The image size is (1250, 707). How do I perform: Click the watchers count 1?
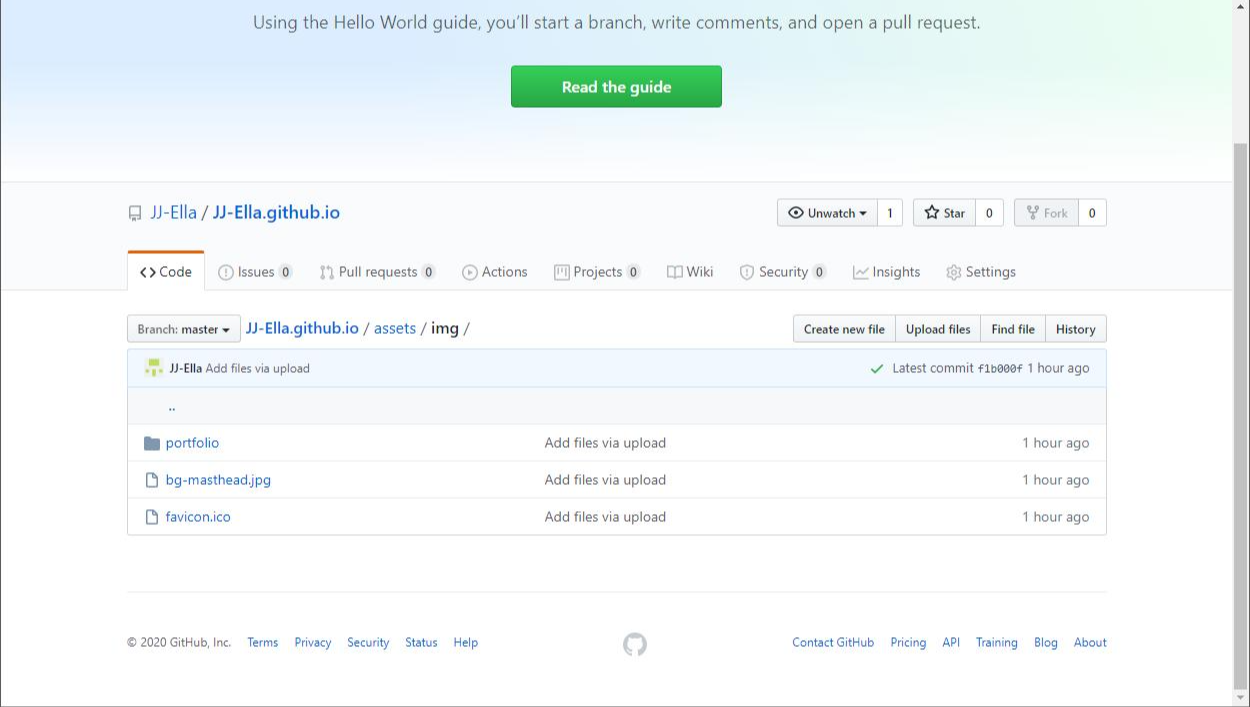(890, 213)
